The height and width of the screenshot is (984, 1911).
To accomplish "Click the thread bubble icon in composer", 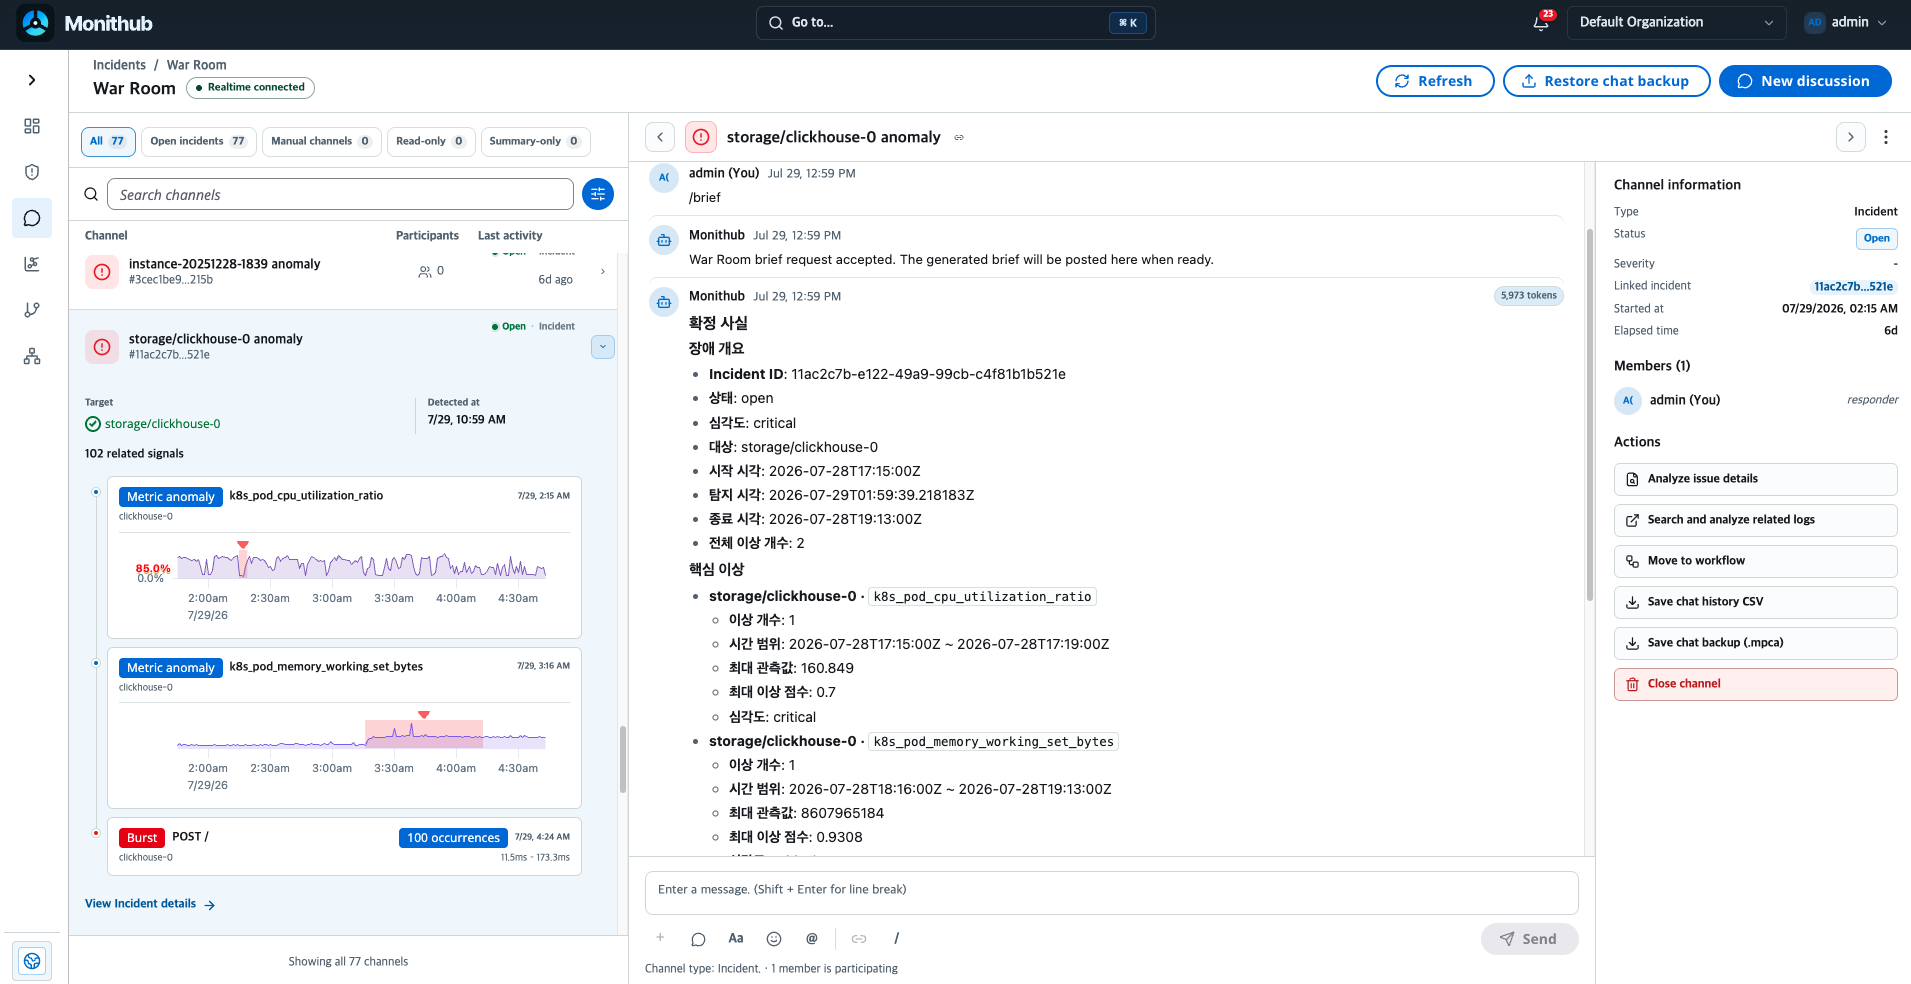I will click(698, 939).
